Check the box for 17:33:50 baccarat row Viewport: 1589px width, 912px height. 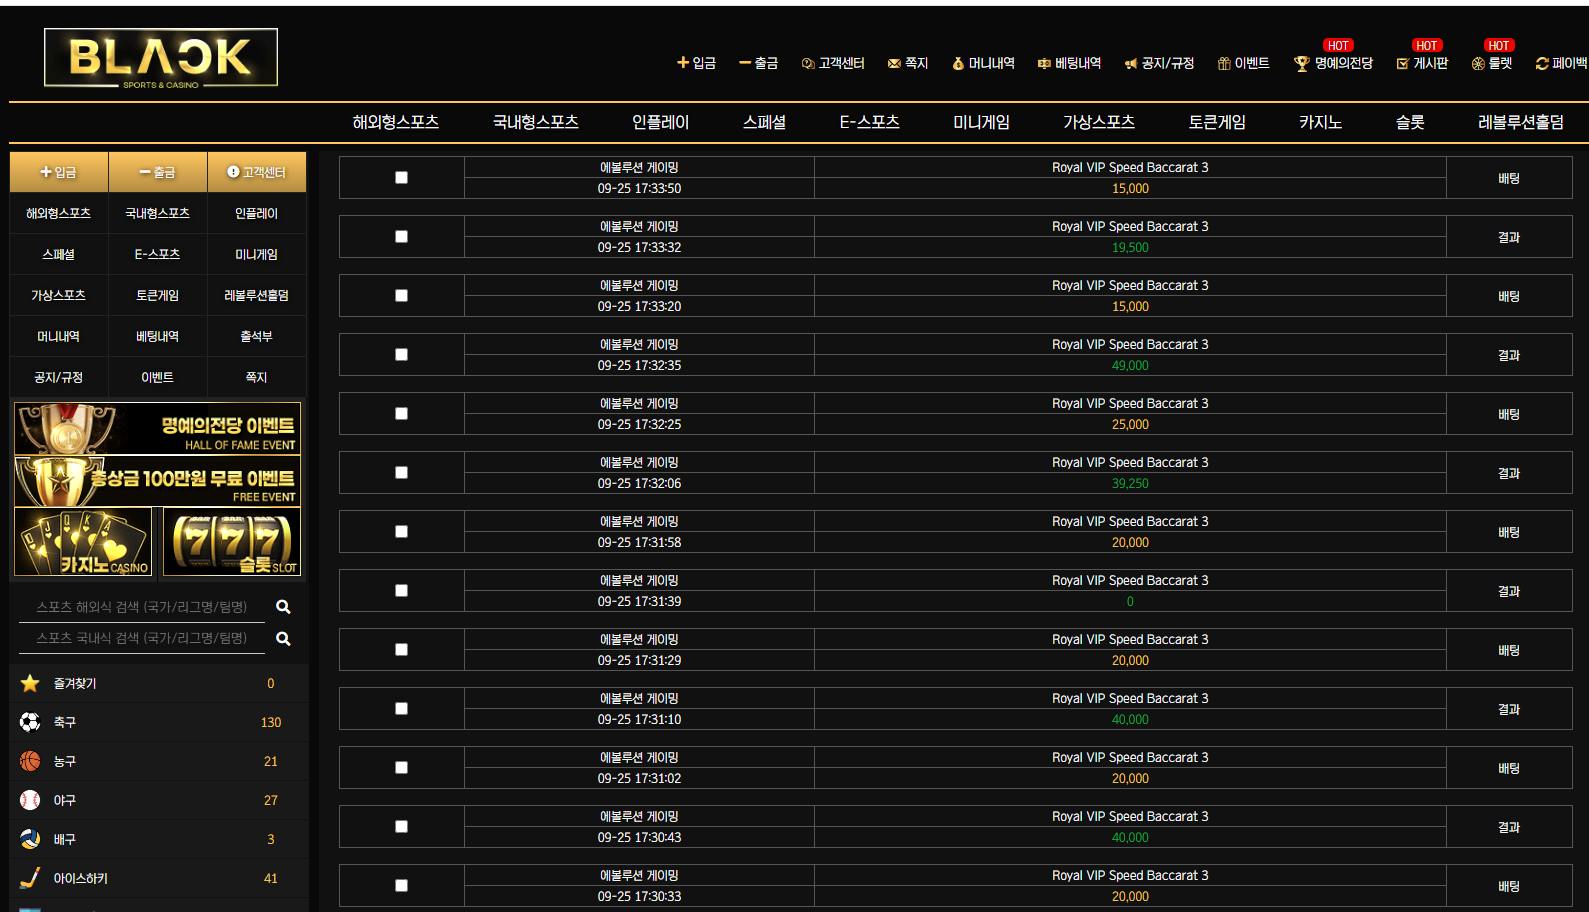tap(401, 178)
